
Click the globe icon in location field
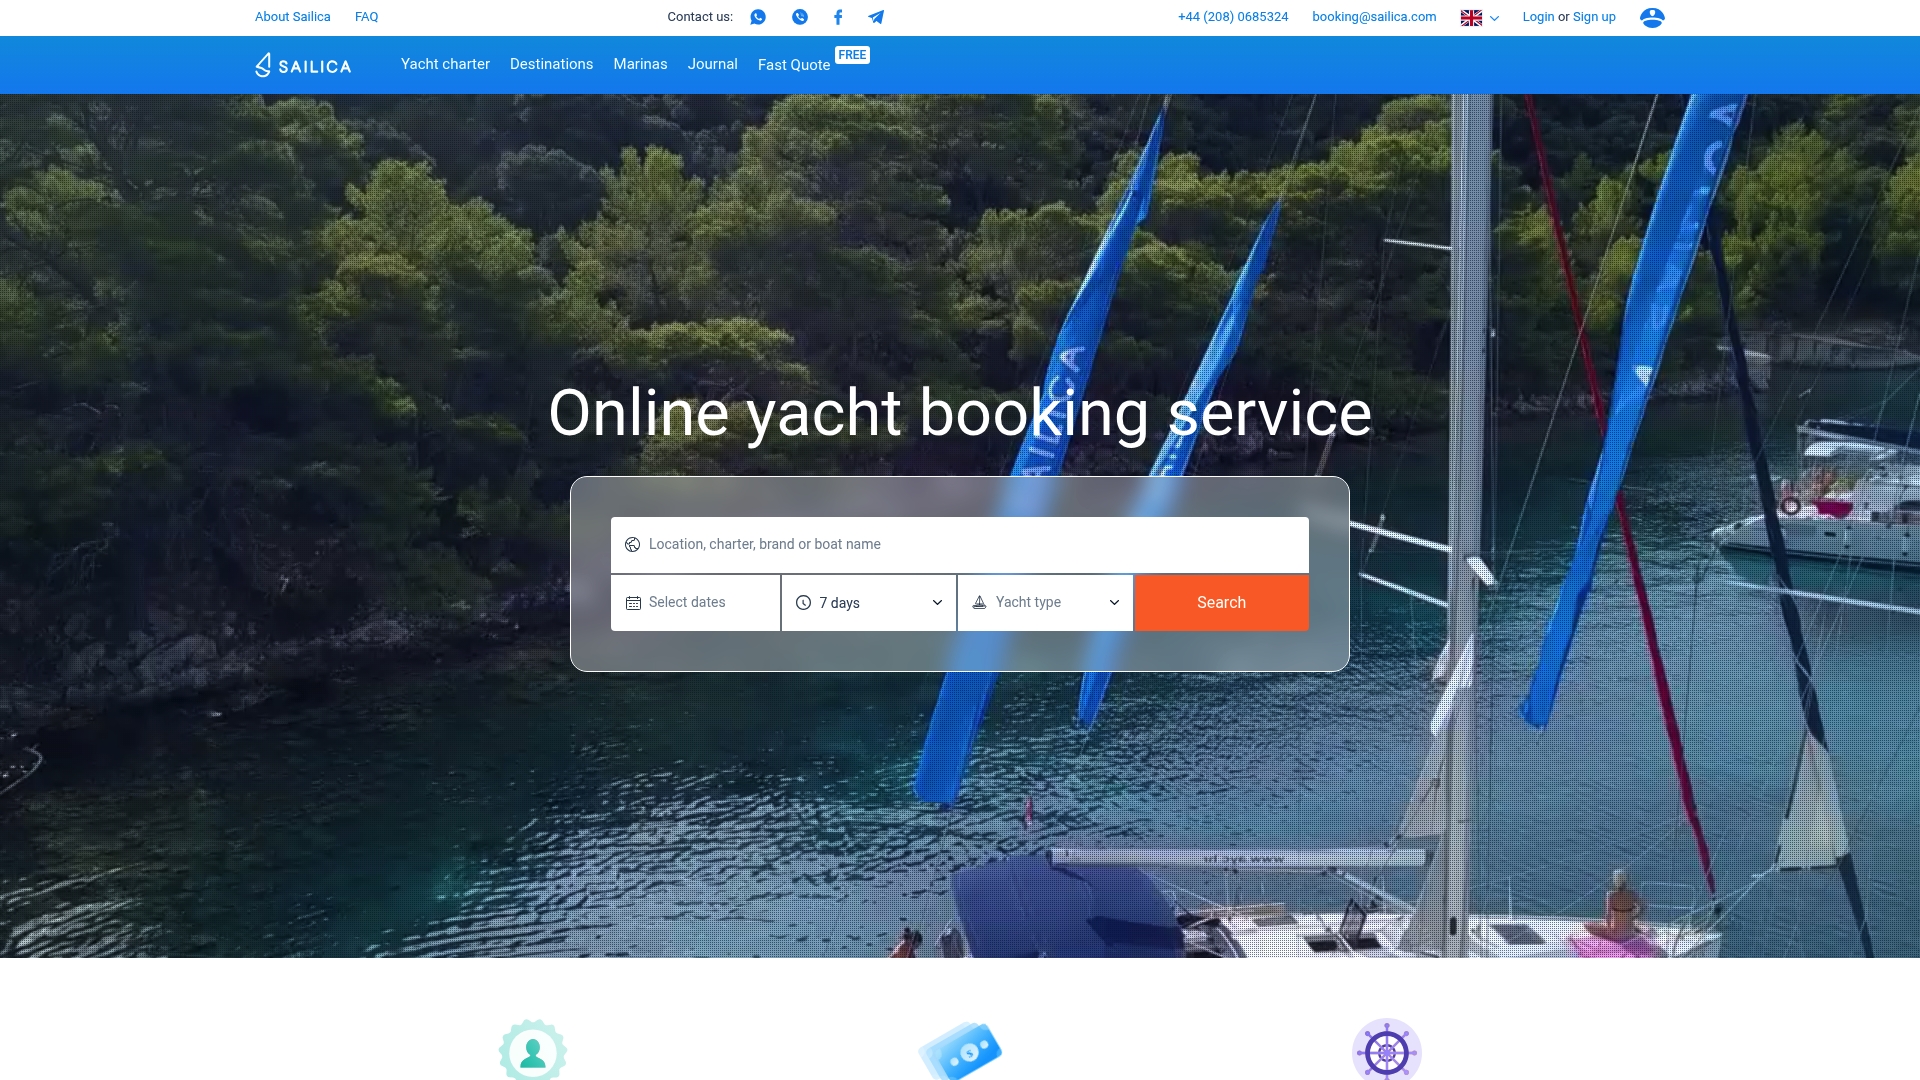(x=632, y=545)
